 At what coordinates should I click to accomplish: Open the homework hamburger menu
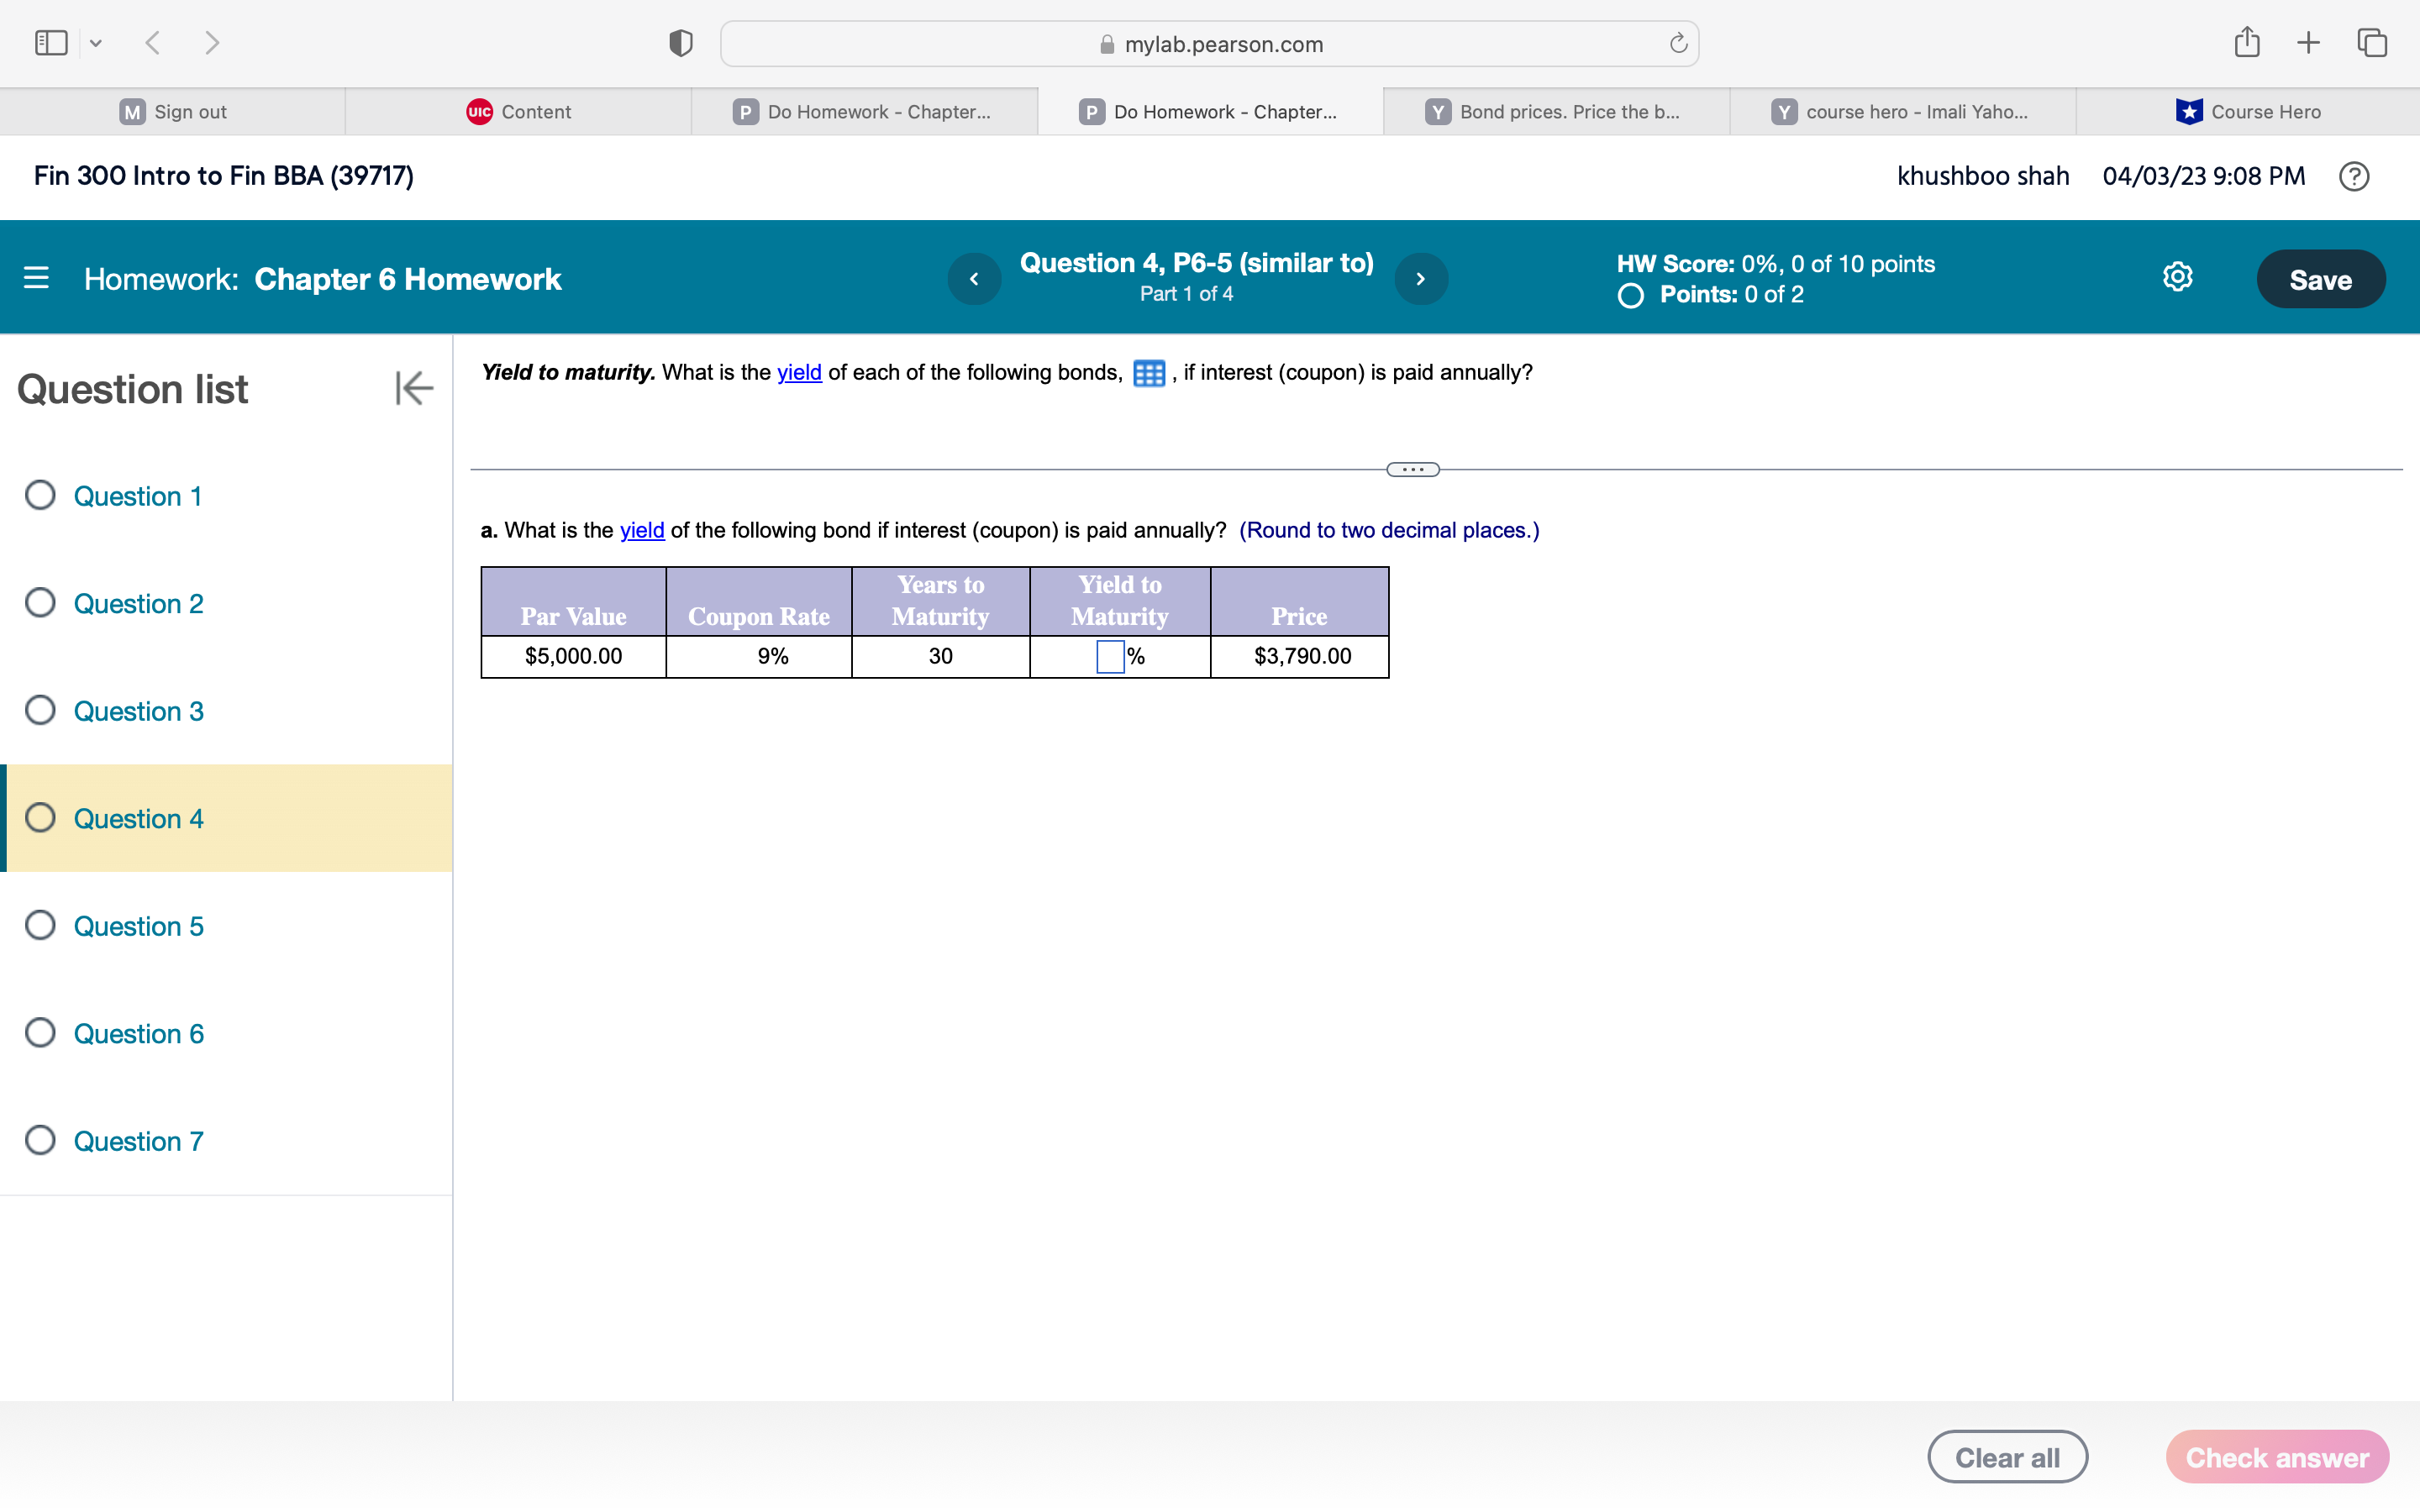[36, 278]
